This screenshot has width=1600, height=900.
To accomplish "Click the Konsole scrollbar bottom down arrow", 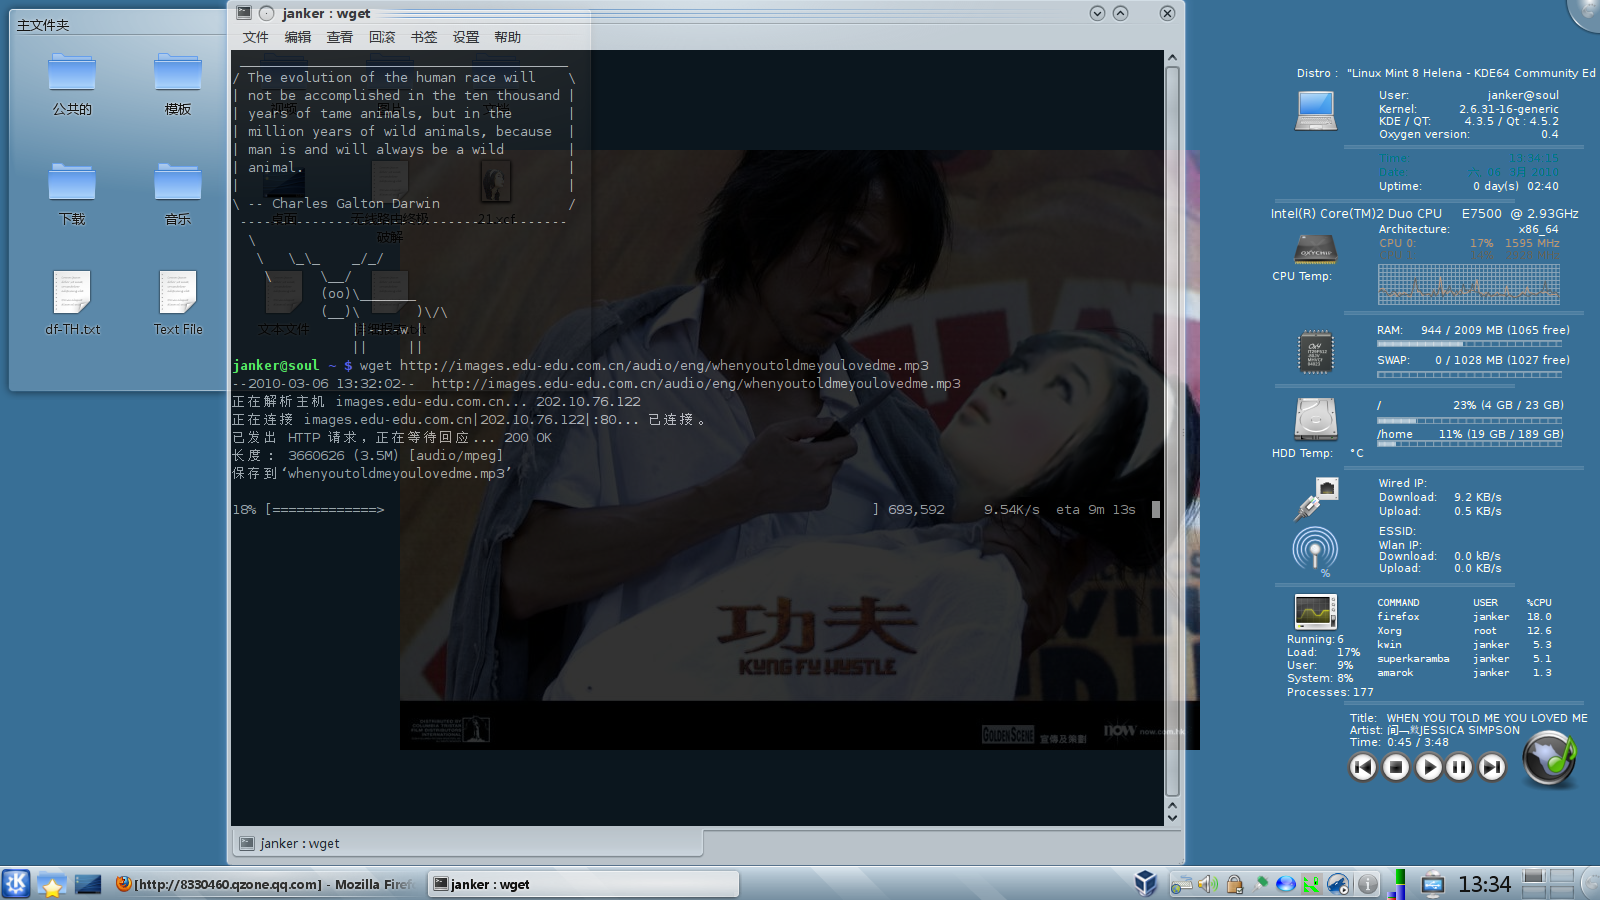I will click(1173, 818).
